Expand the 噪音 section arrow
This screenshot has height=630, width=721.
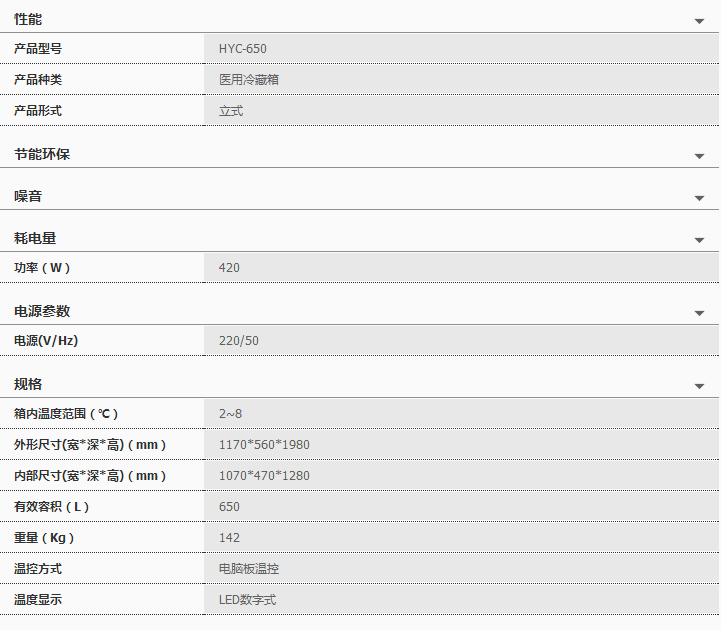(699, 199)
